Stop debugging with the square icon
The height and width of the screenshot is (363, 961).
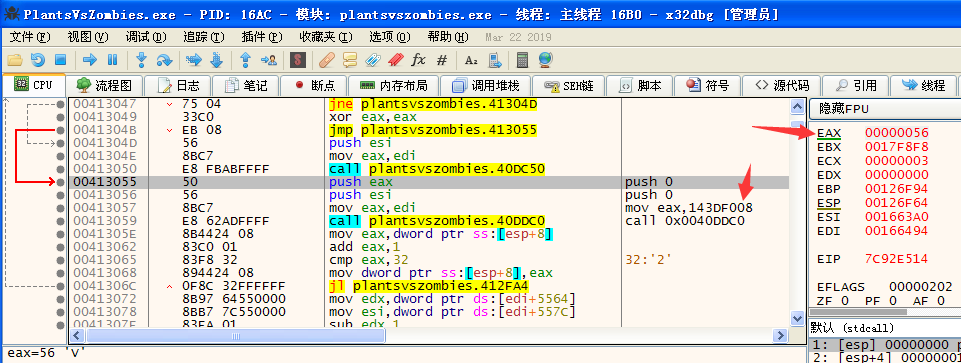(60, 59)
